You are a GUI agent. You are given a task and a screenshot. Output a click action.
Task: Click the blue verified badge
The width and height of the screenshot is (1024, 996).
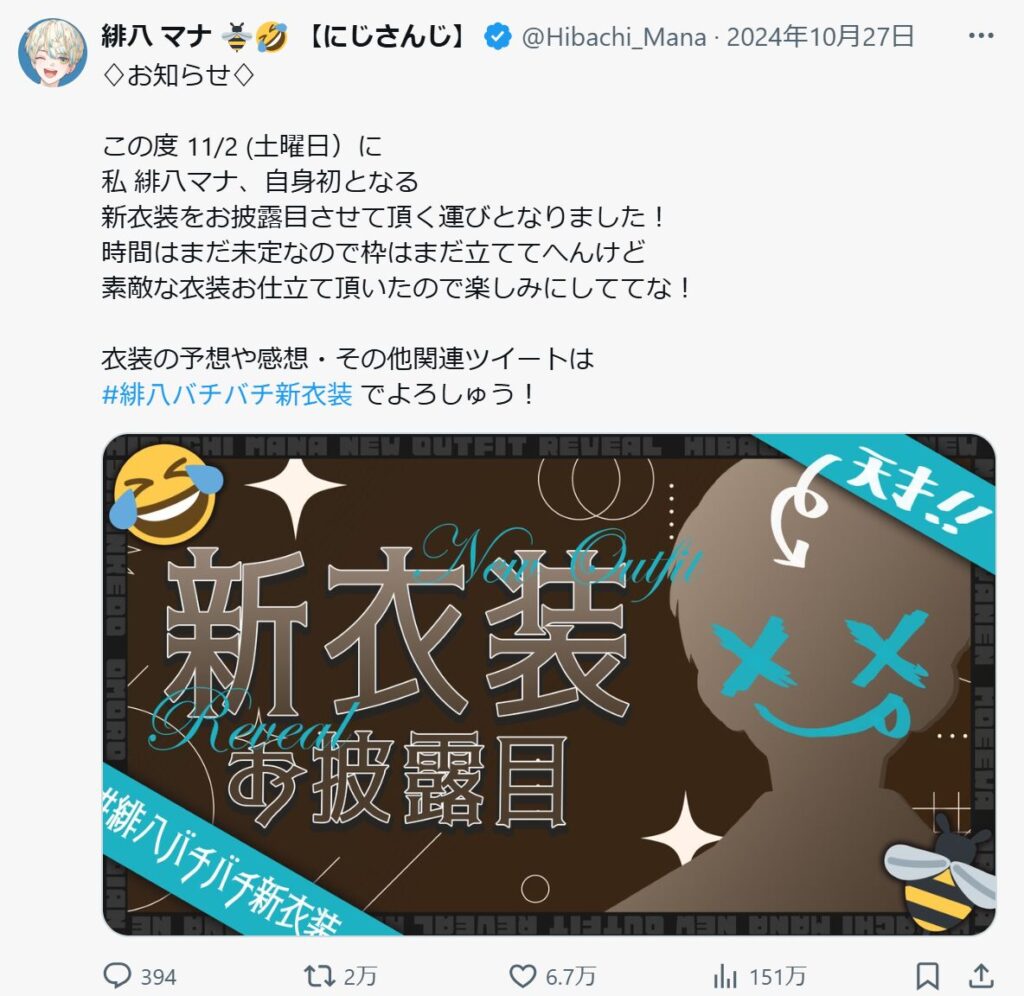[x=498, y=37]
